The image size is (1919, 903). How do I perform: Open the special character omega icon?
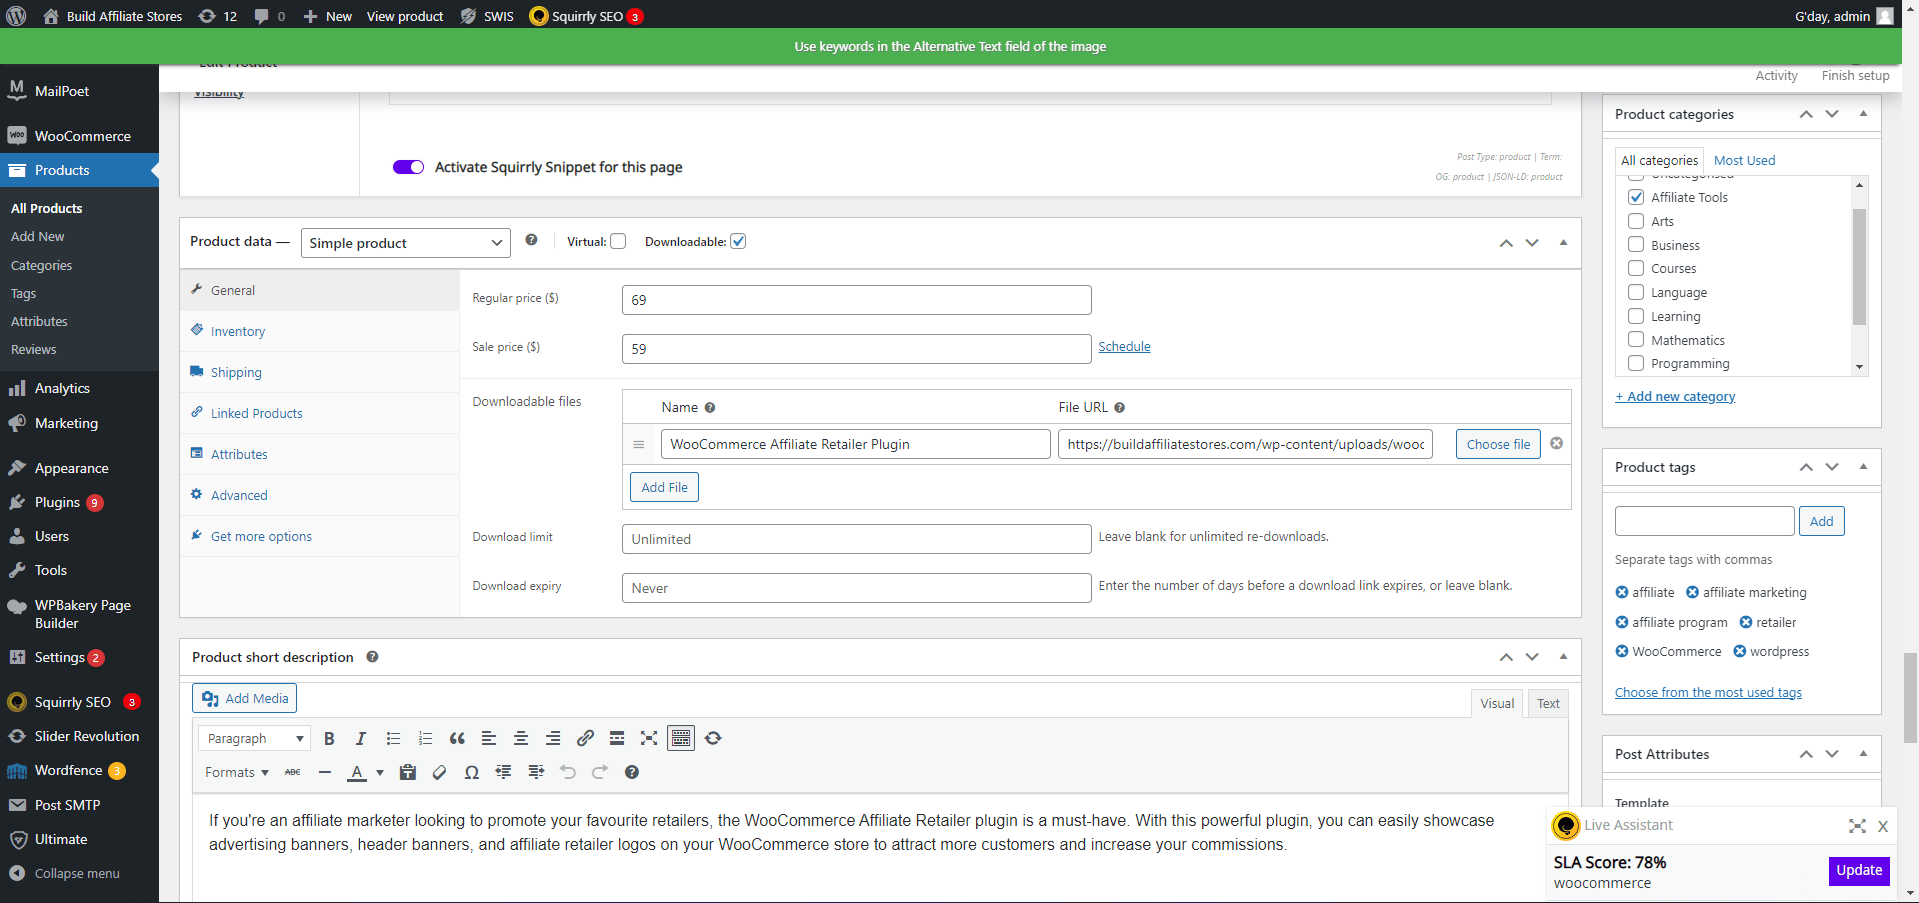(x=471, y=773)
